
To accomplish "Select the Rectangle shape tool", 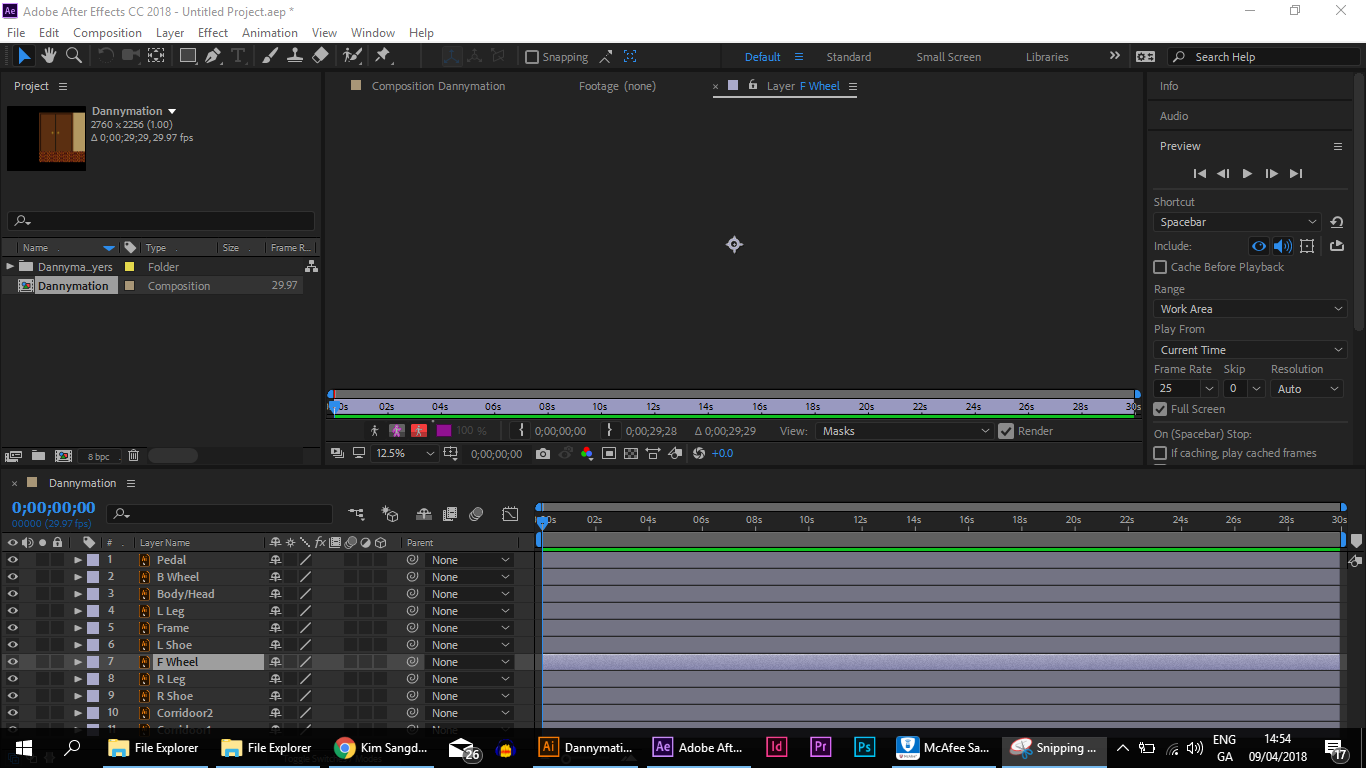I will (x=187, y=56).
